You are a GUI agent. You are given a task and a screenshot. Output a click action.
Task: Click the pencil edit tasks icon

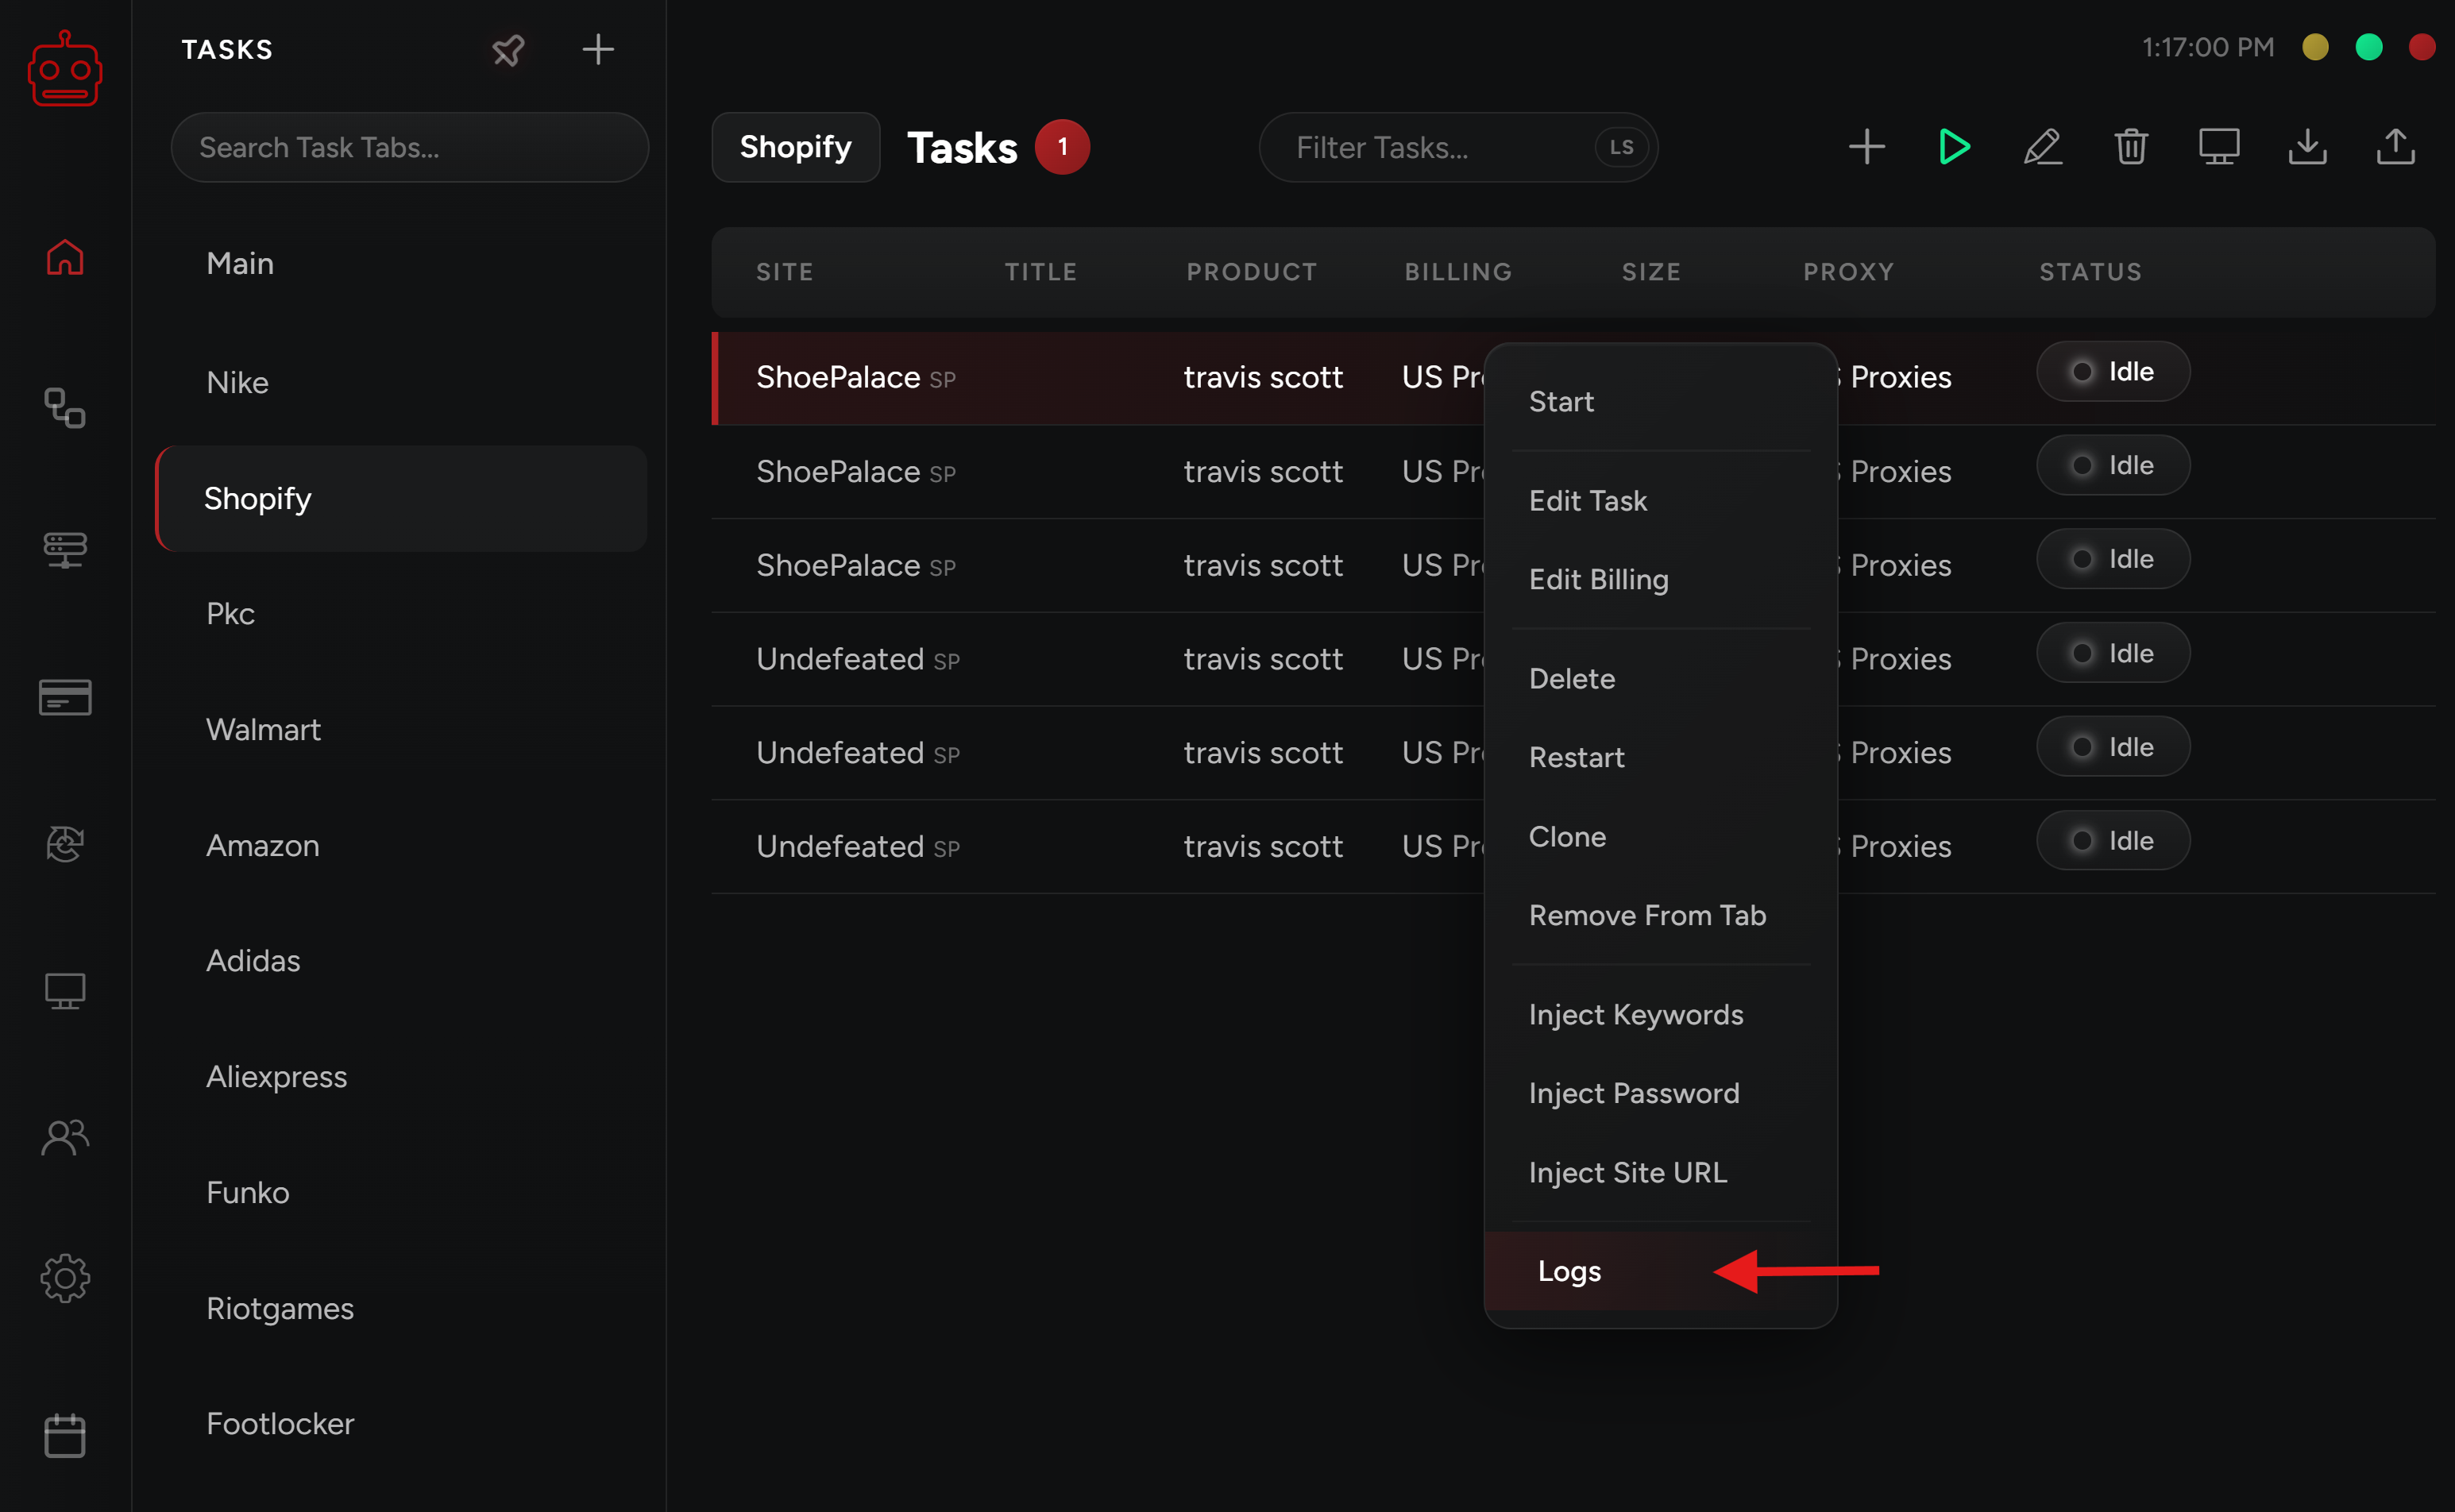(x=2042, y=147)
